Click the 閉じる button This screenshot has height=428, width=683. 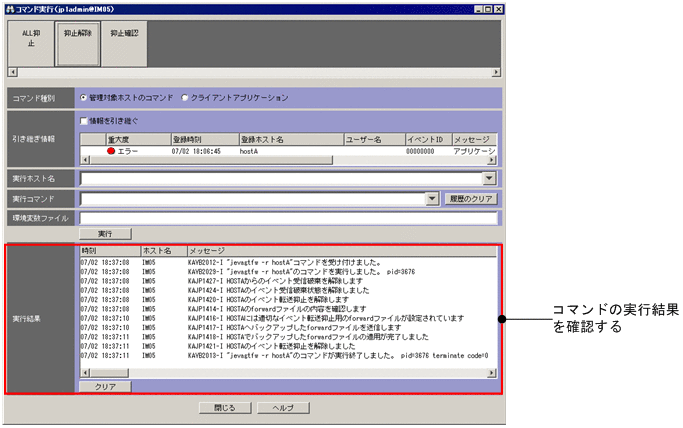(225, 408)
